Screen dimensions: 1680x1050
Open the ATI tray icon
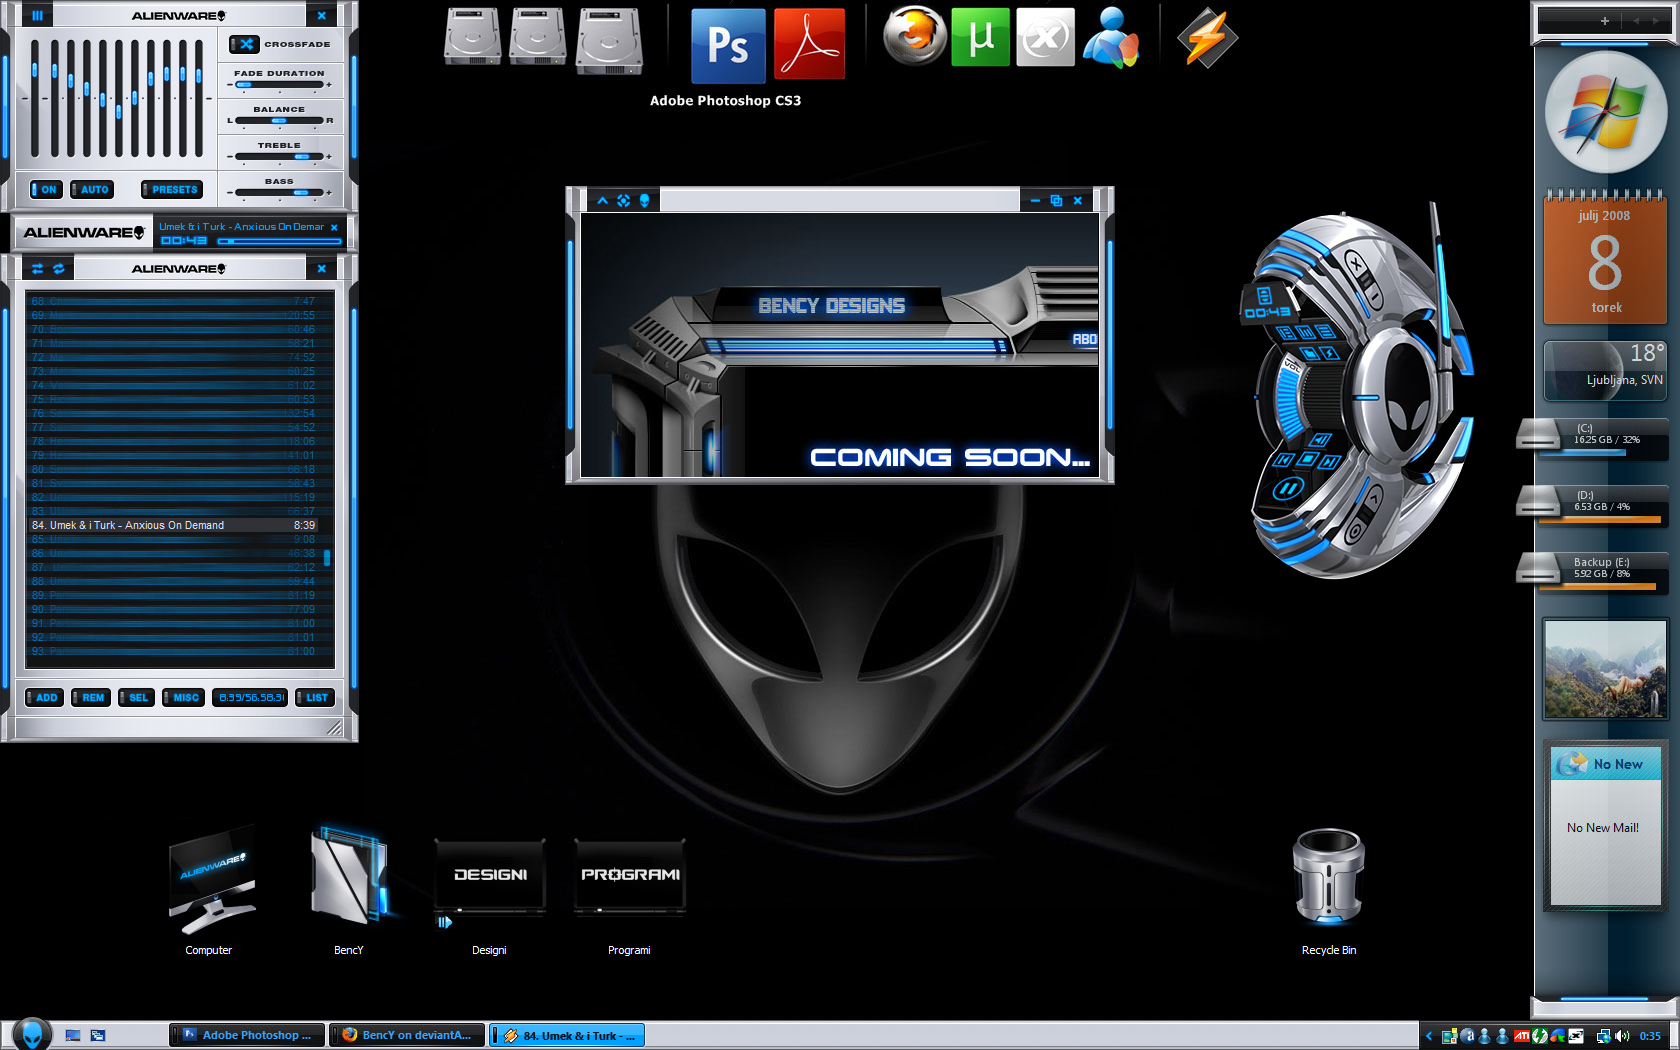[x=1521, y=1036]
